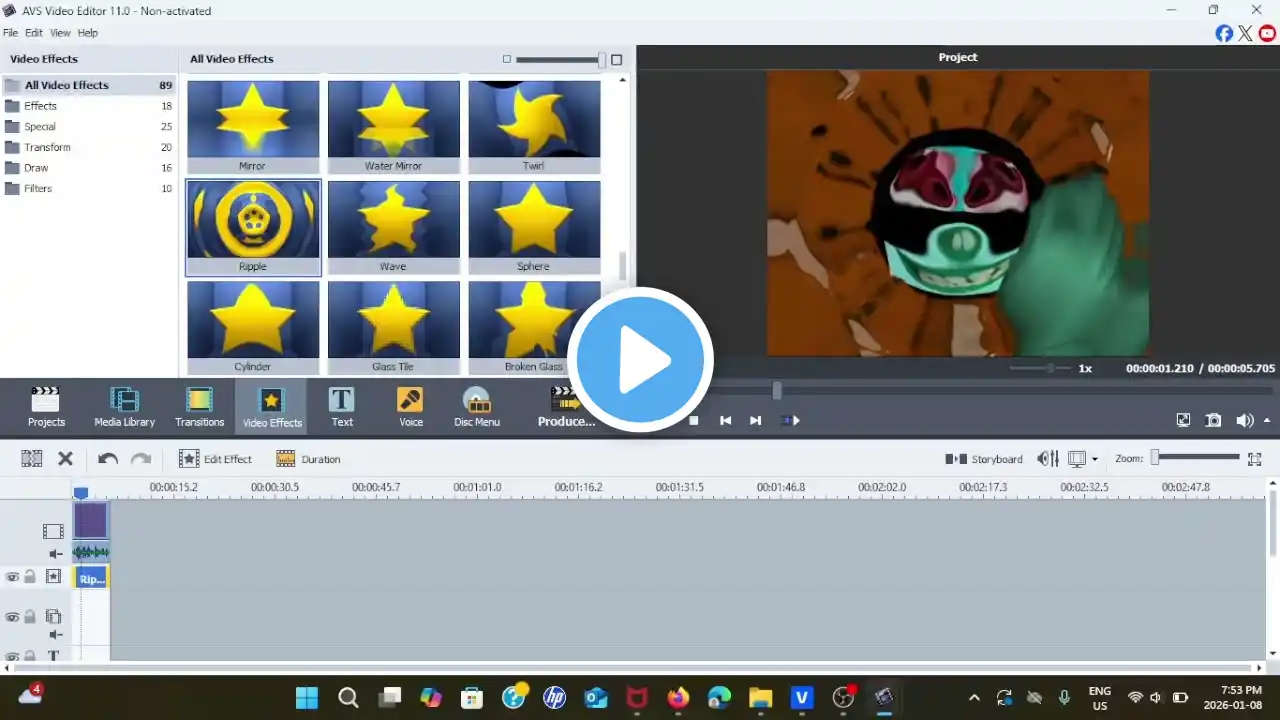The width and height of the screenshot is (1280, 720).
Task: Click the video overlay track icon
Action: click(53, 617)
